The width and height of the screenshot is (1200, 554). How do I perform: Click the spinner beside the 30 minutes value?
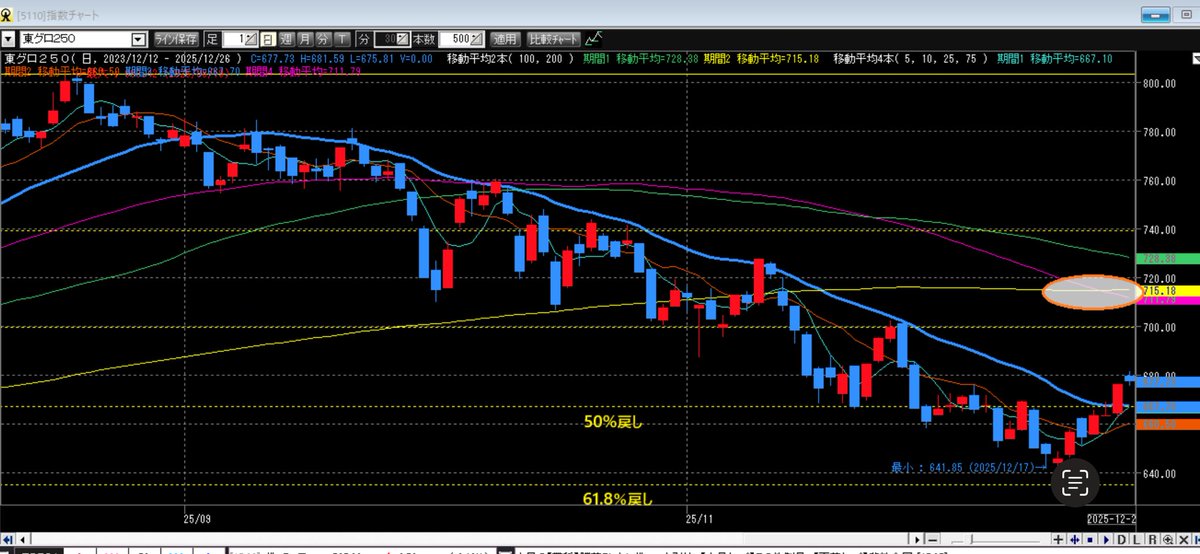click(403, 39)
